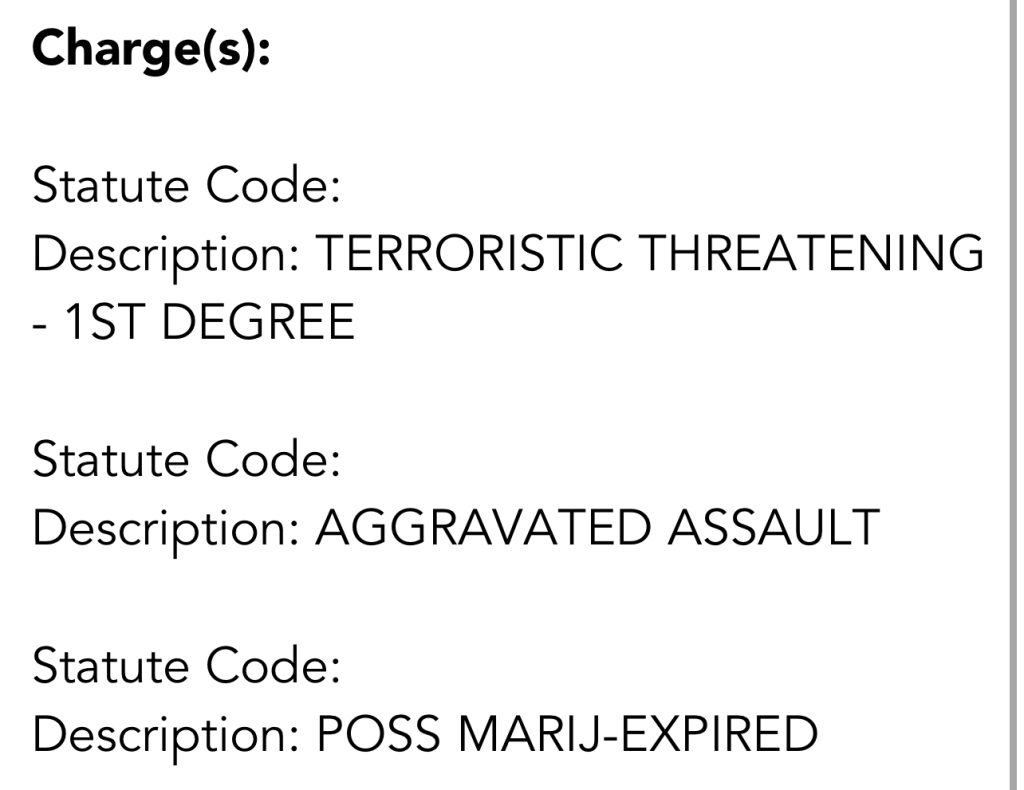The image size is (1024, 790).
Task: Click the word POSS in third charge
Action: (x=378, y=735)
